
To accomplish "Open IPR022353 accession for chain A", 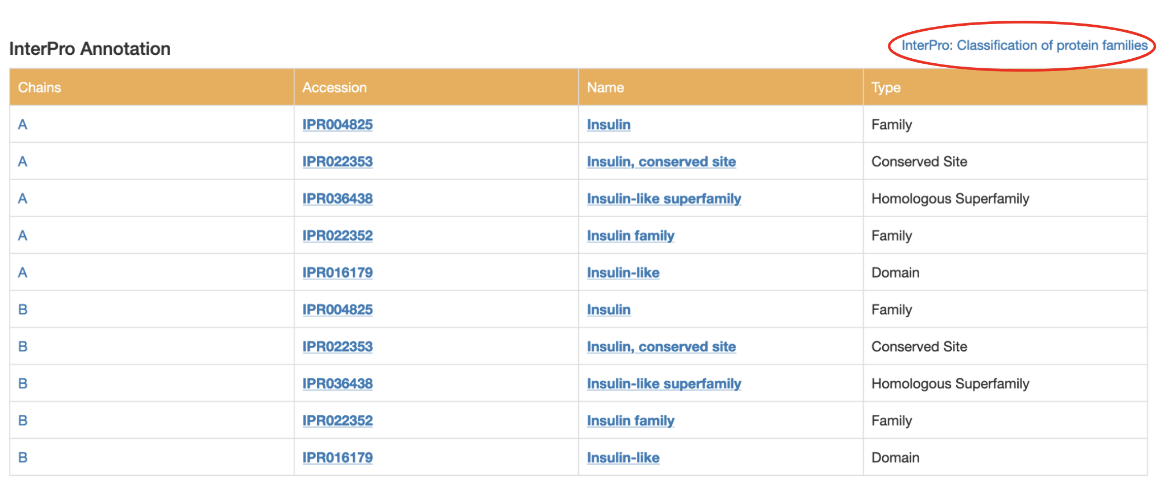I will tap(337, 162).
